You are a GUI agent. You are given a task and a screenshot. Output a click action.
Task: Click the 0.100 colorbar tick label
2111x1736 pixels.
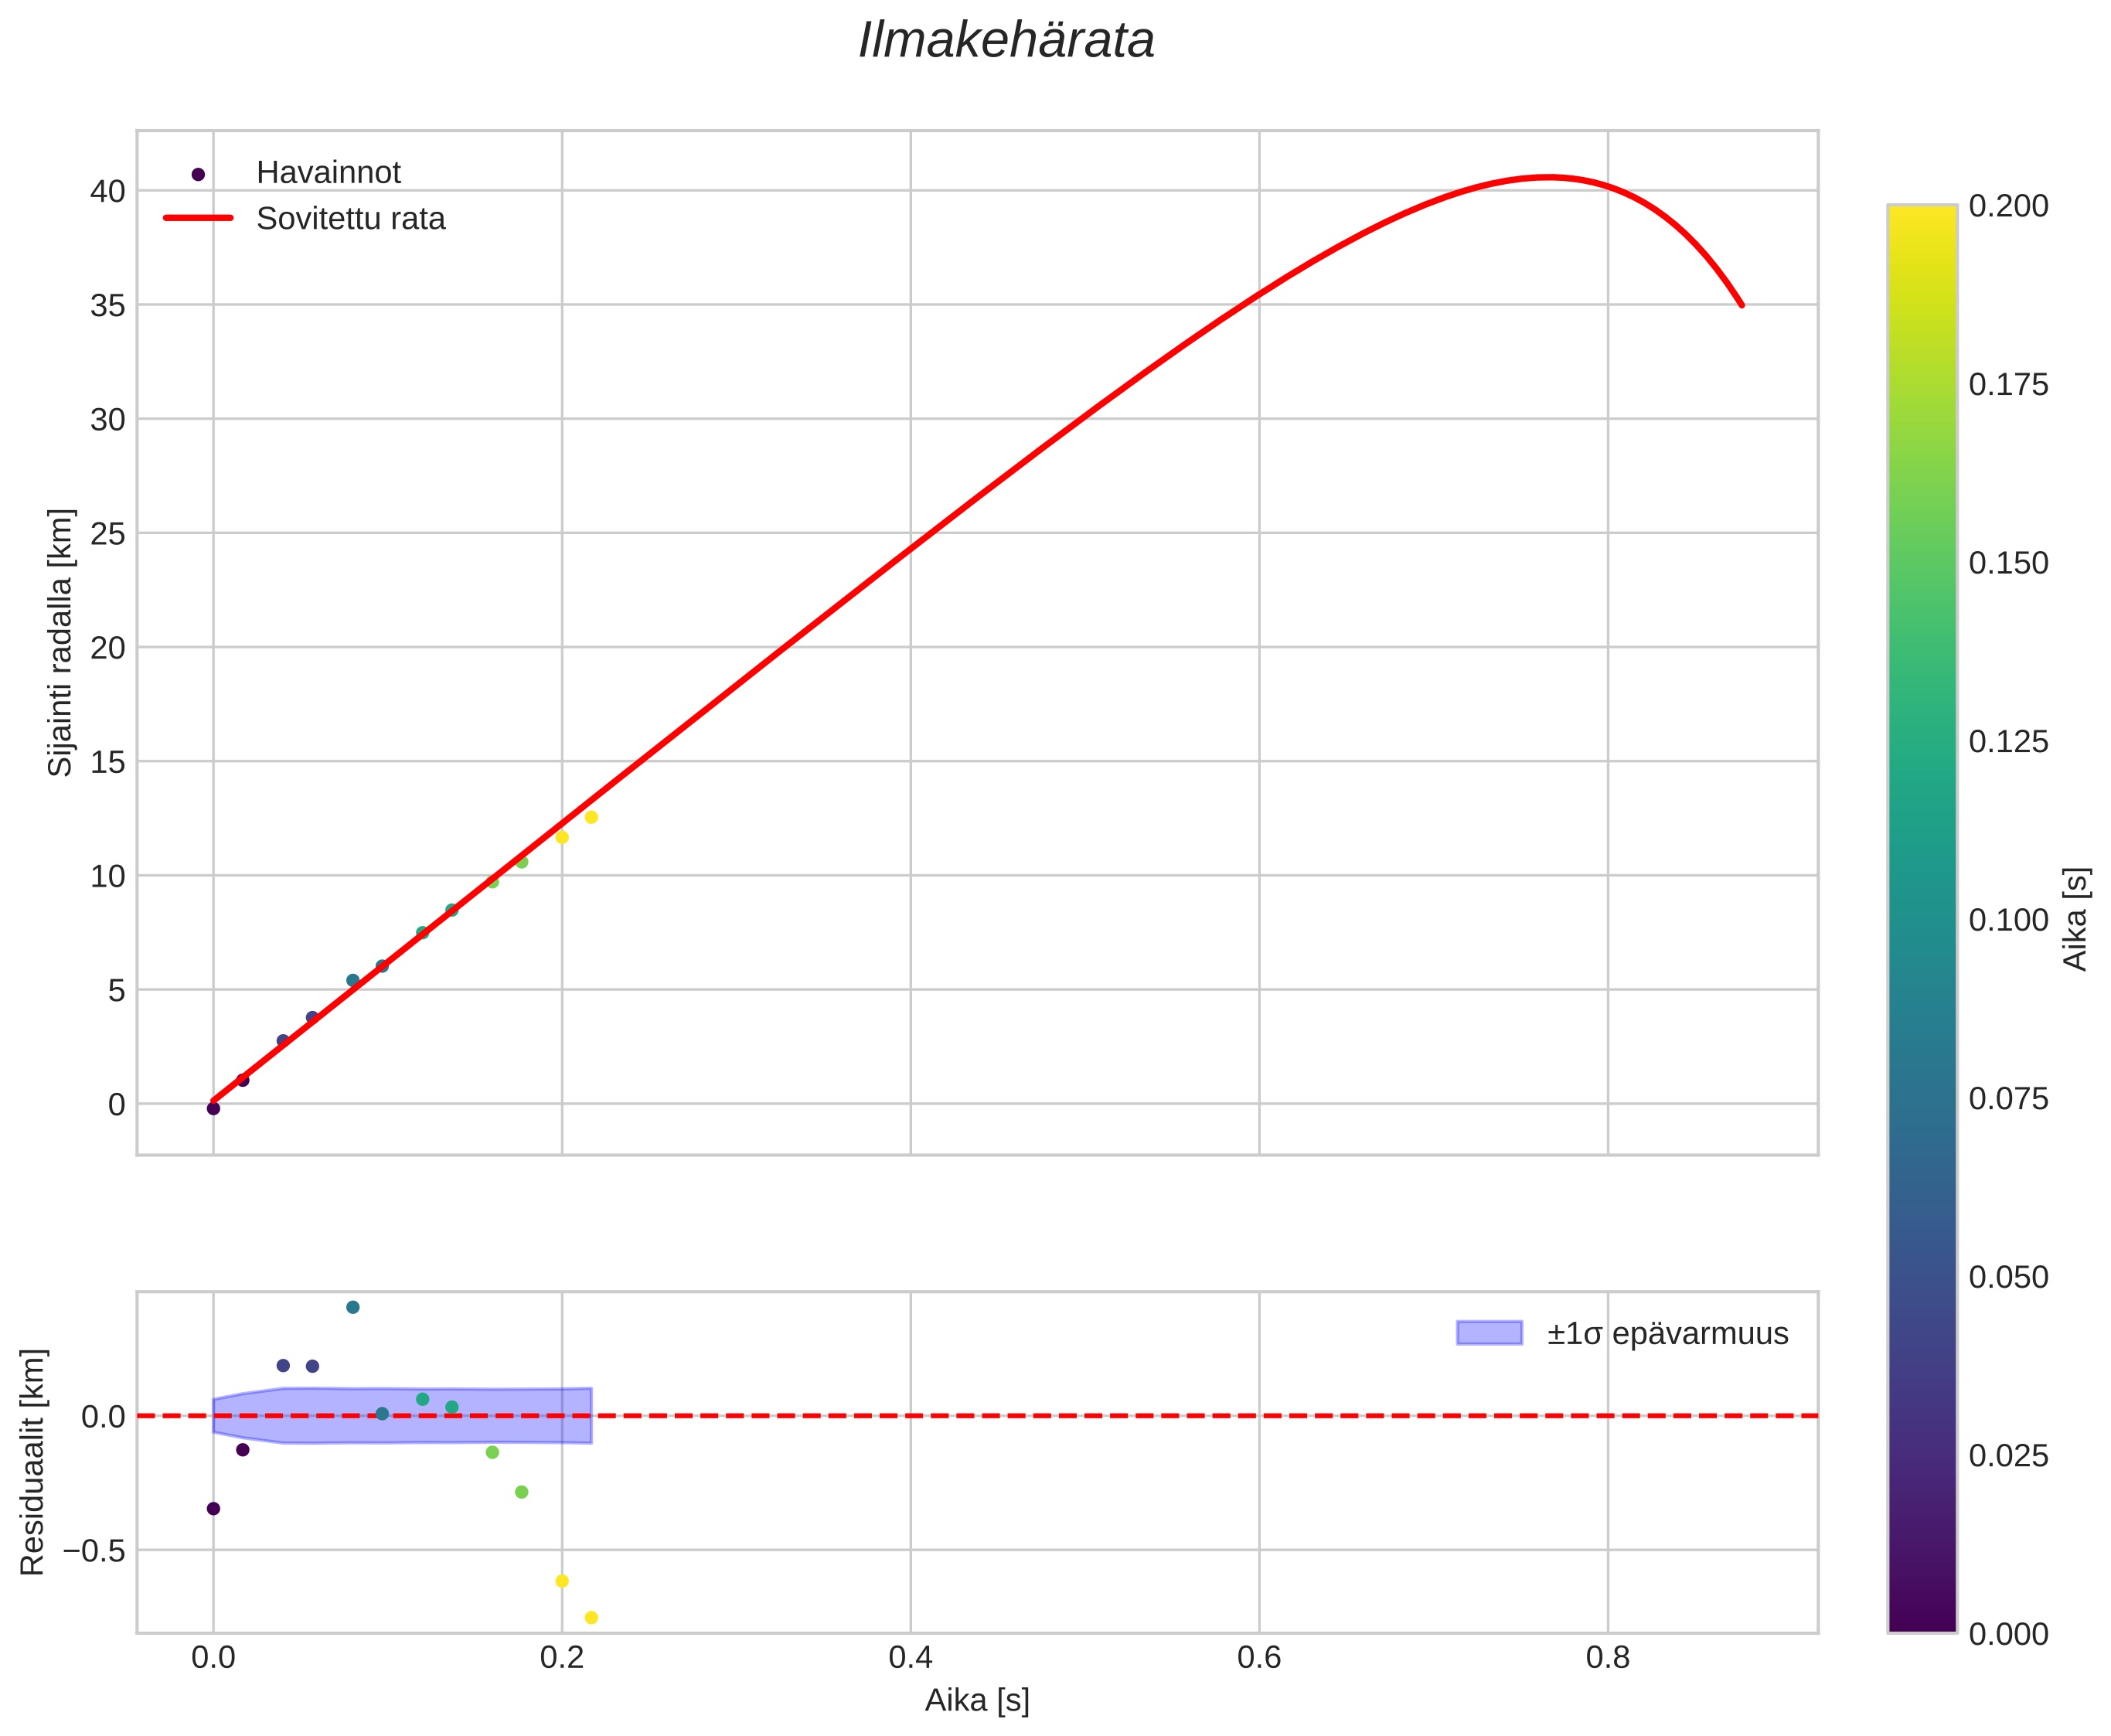2008,921
